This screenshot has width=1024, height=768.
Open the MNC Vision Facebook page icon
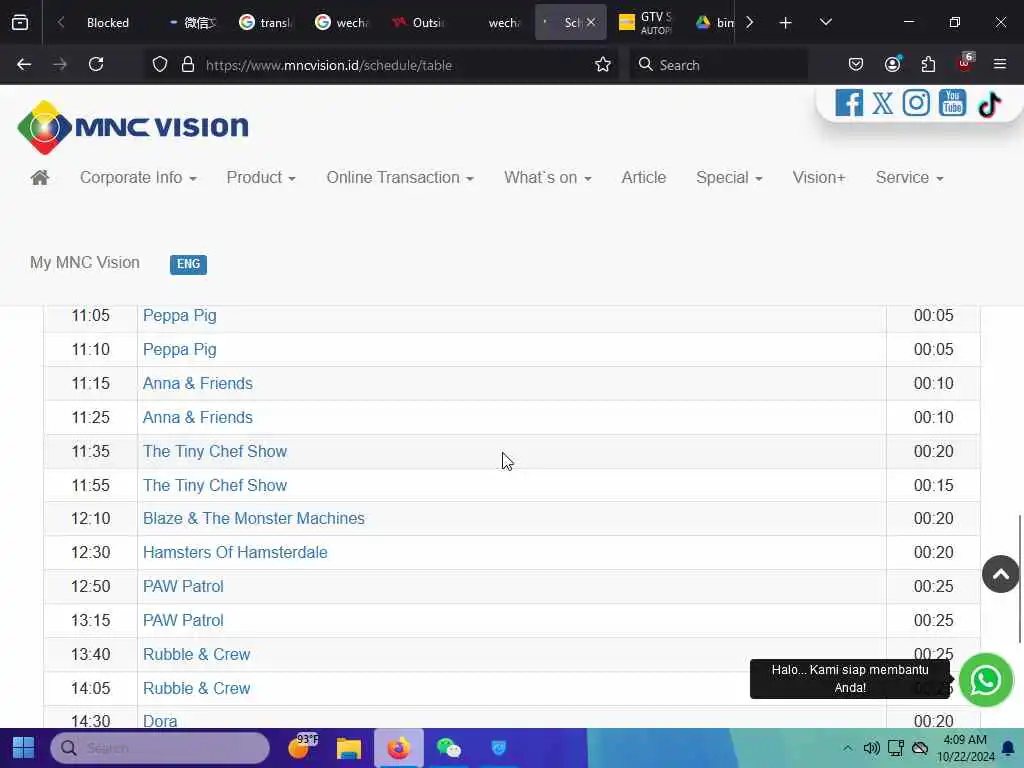pos(848,103)
